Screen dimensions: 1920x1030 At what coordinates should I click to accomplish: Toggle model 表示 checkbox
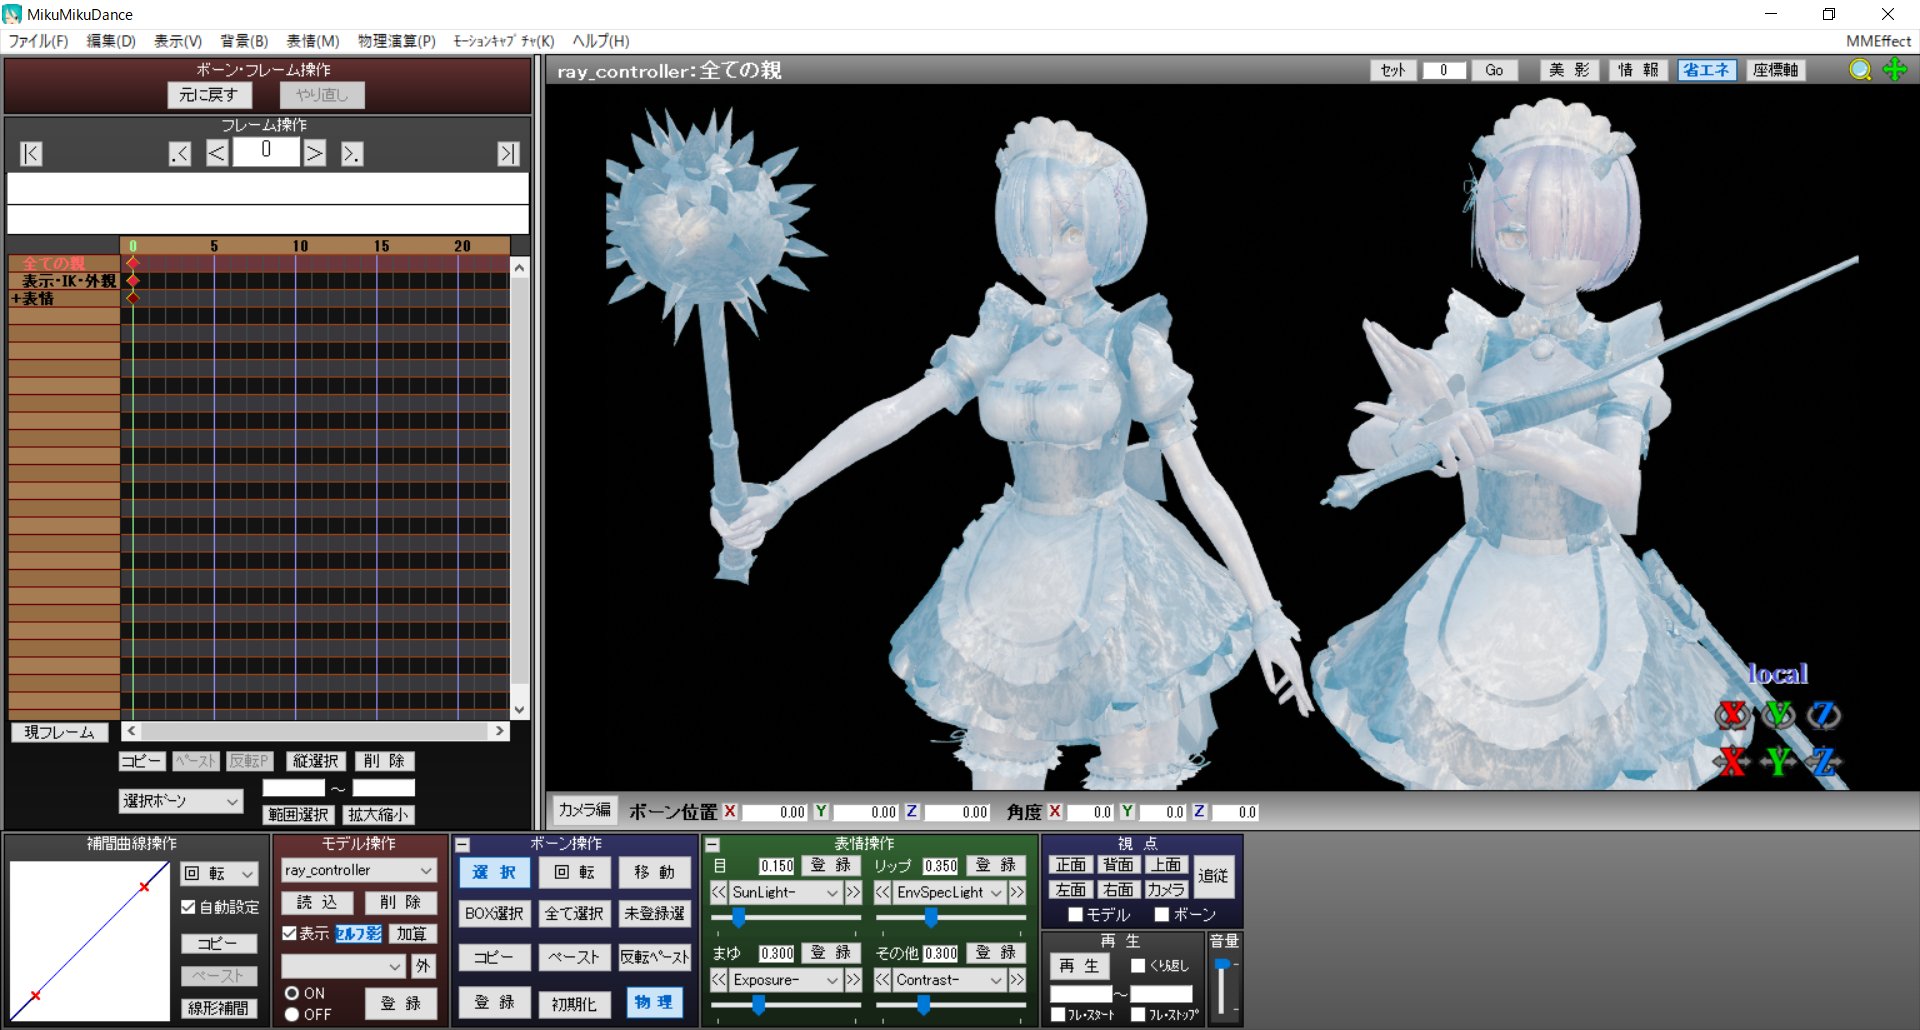289,933
